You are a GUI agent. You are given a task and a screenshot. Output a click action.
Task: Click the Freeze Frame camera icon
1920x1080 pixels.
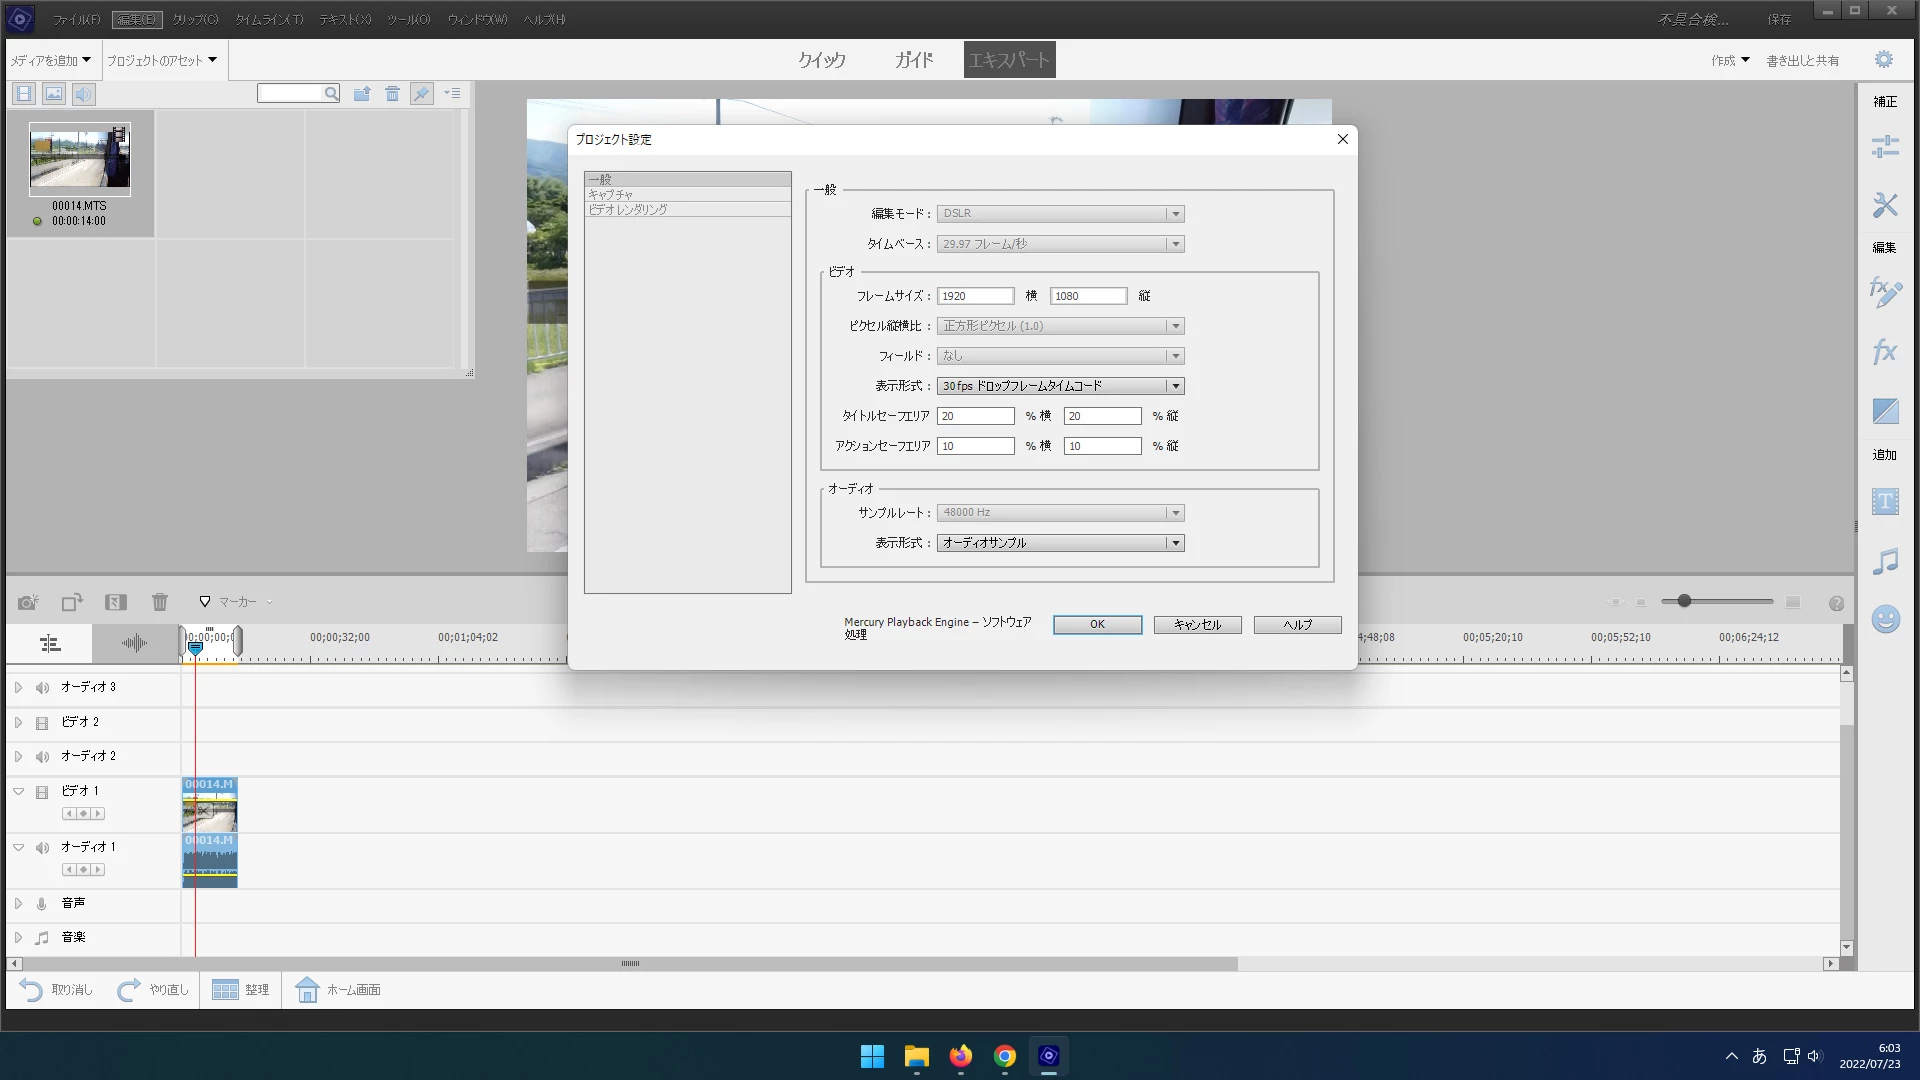(27, 602)
